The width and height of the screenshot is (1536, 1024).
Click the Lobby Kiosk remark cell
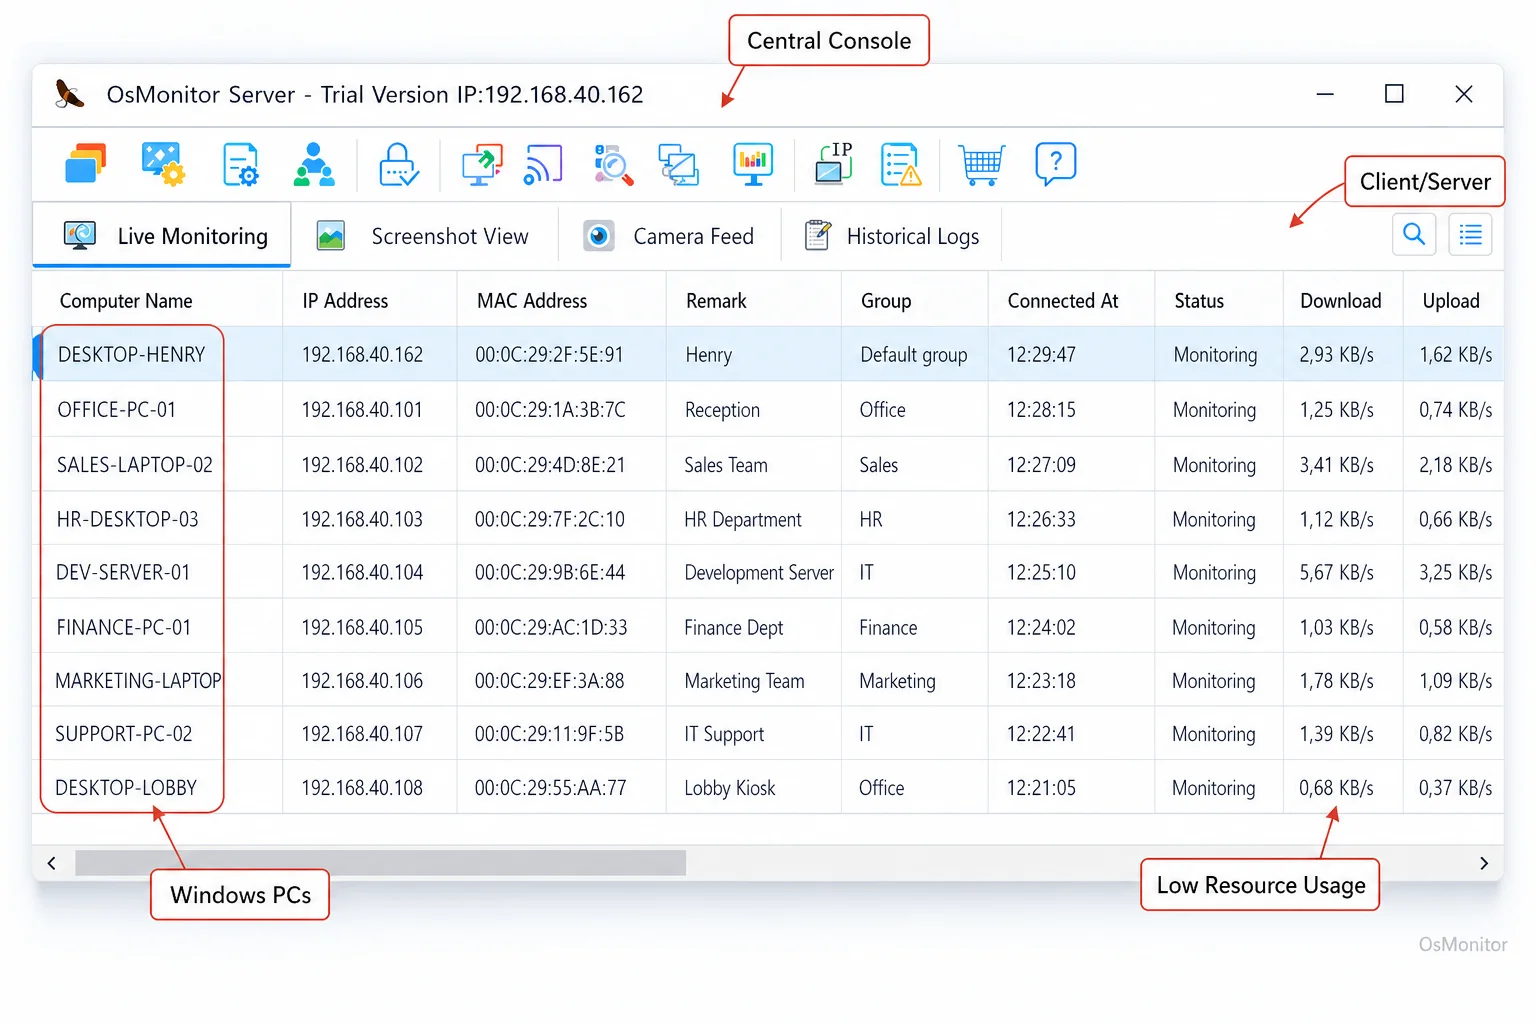tap(730, 788)
